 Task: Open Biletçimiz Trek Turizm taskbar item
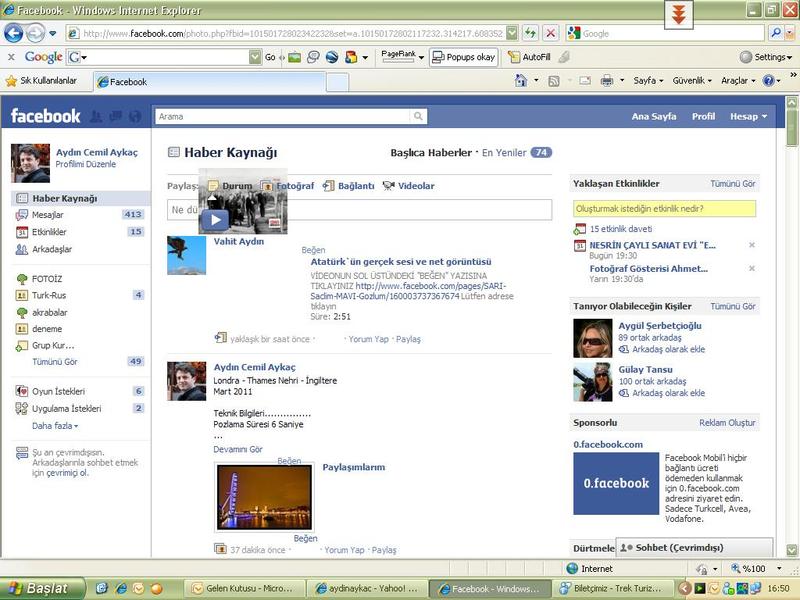click(611, 589)
